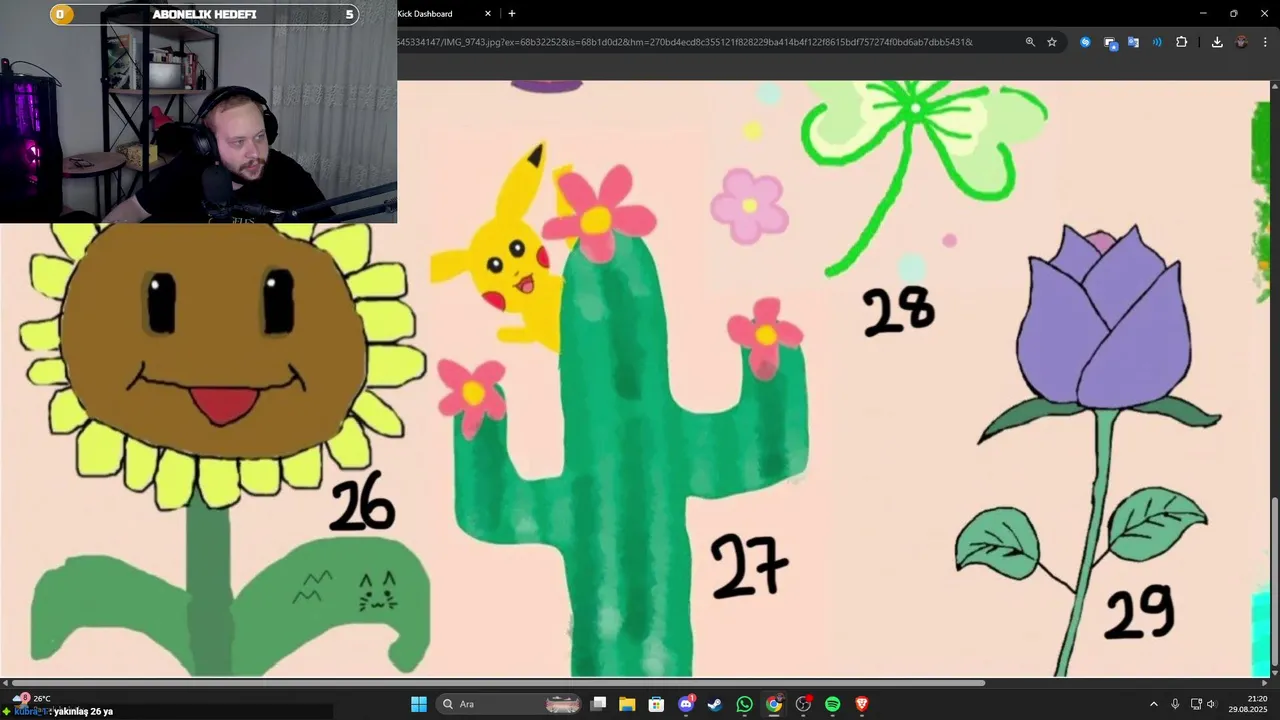Open the Chrome three-dot menu
This screenshot has height=720, width=1280.
(1265, 42)
